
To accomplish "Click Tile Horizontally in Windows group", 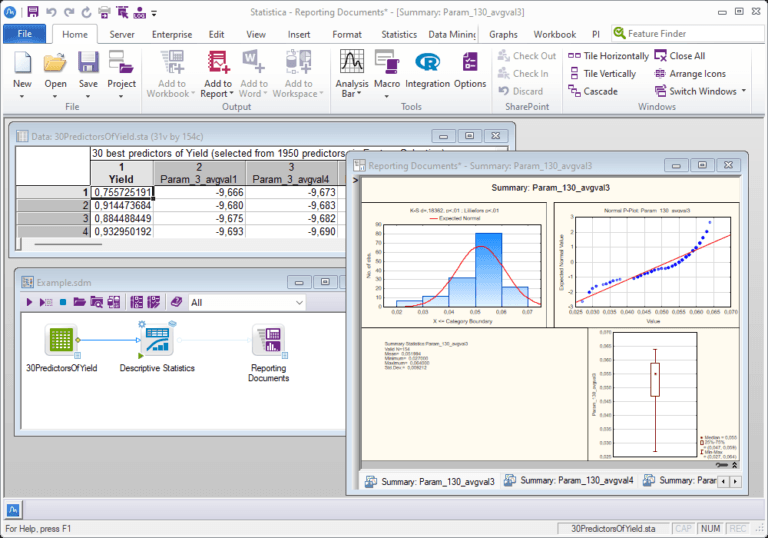I will 608,56.
